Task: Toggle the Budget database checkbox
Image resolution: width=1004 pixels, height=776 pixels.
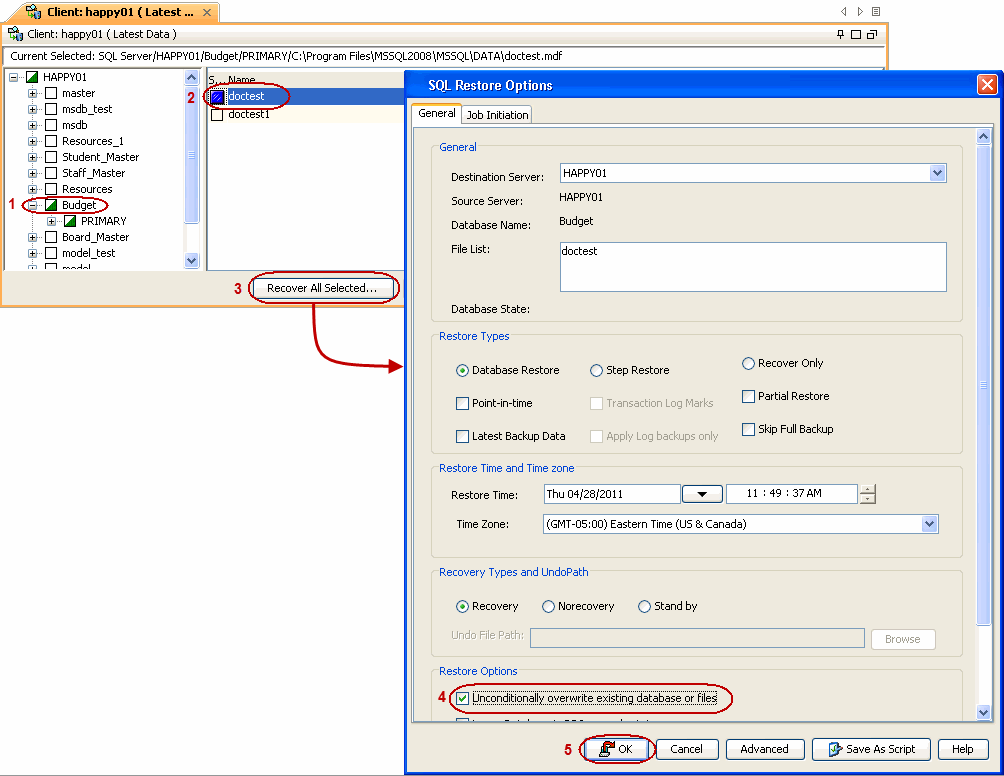Action: point(51,206)
